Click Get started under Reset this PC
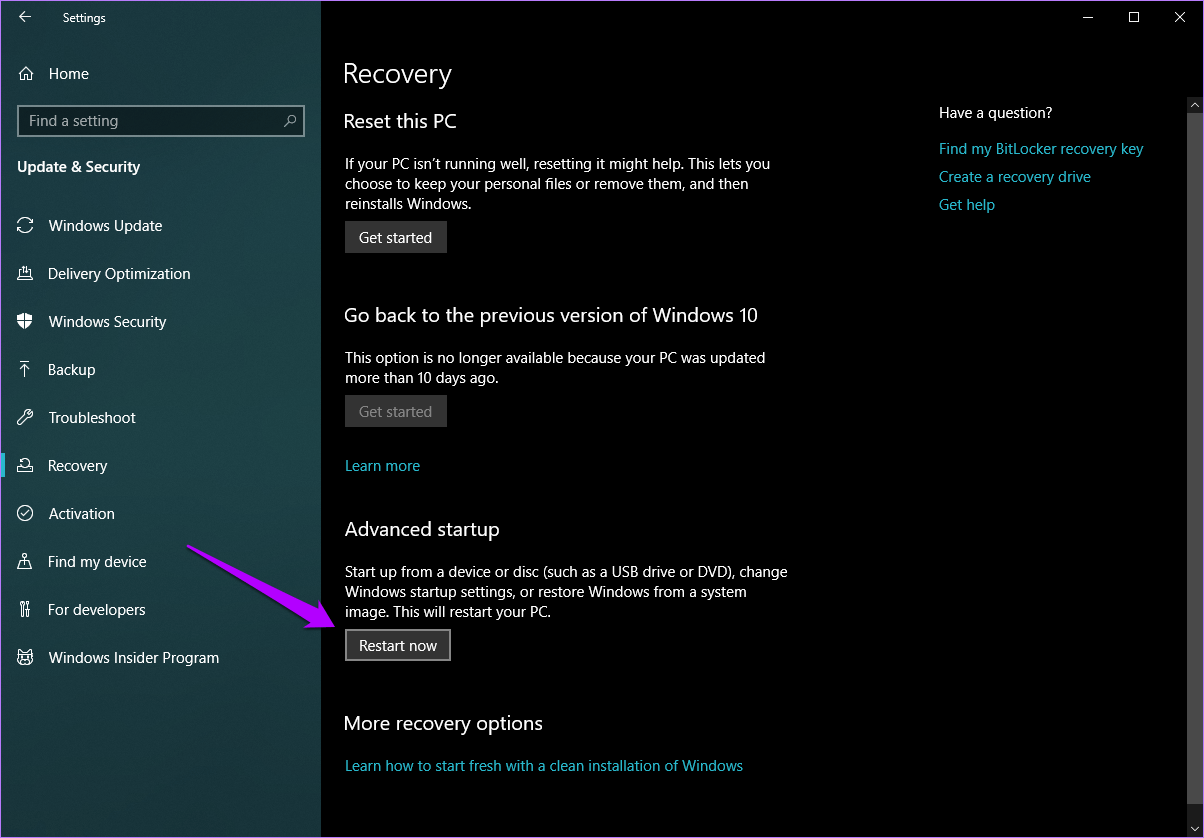Viewport: 1204px width, 838px height. coord(396,237)
